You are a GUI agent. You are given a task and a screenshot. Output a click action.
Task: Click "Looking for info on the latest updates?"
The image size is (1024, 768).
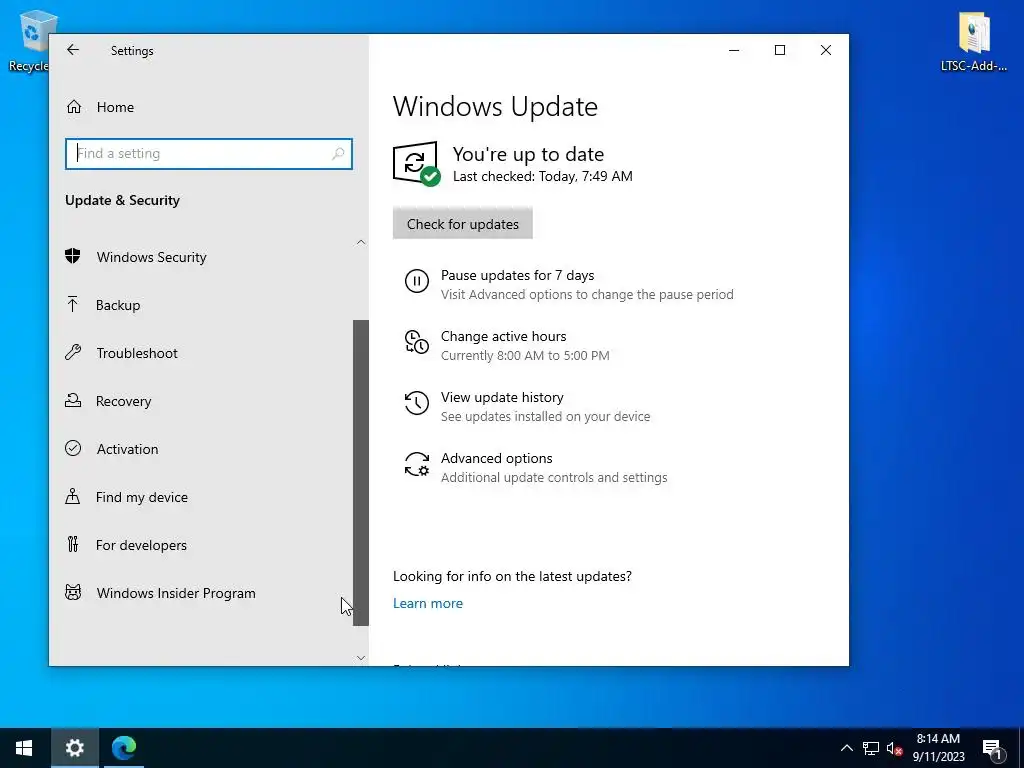(x=513, y=576)
